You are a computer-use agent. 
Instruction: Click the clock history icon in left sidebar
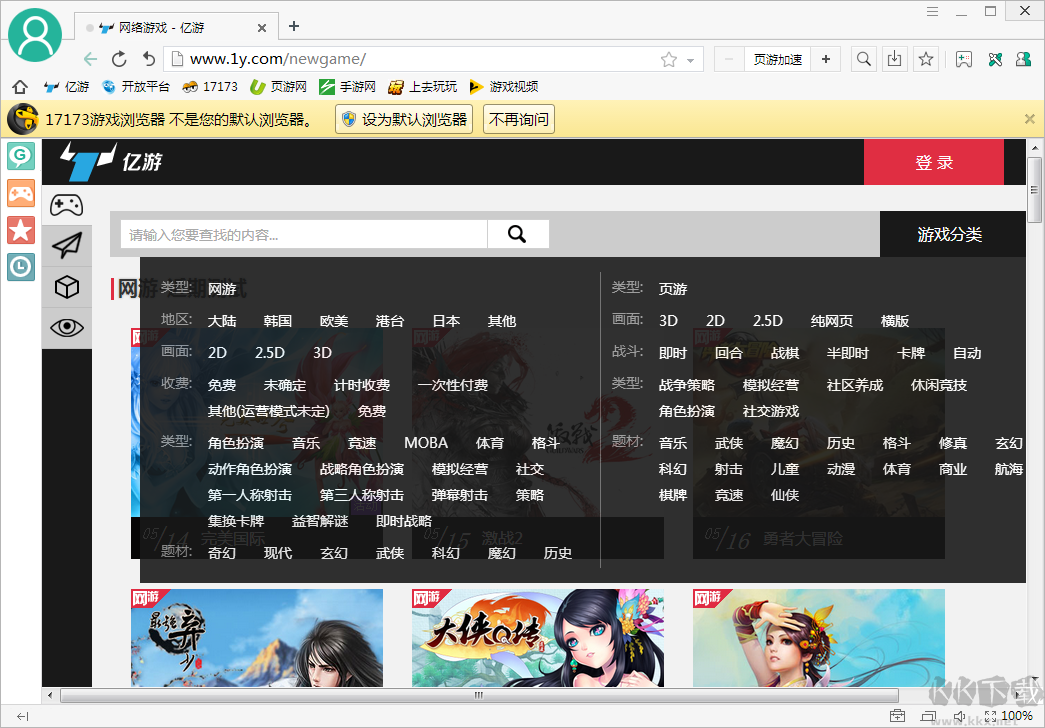click(21, 267)
